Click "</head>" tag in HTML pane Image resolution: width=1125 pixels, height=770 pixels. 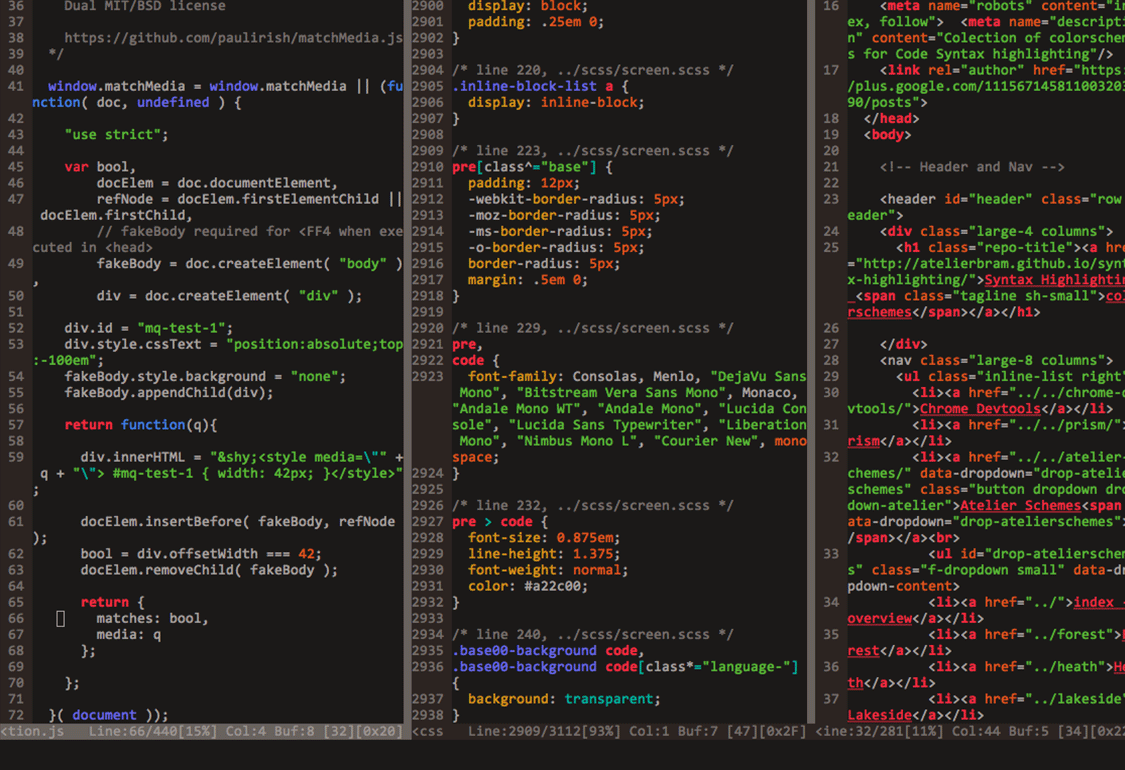coord(891,118)
